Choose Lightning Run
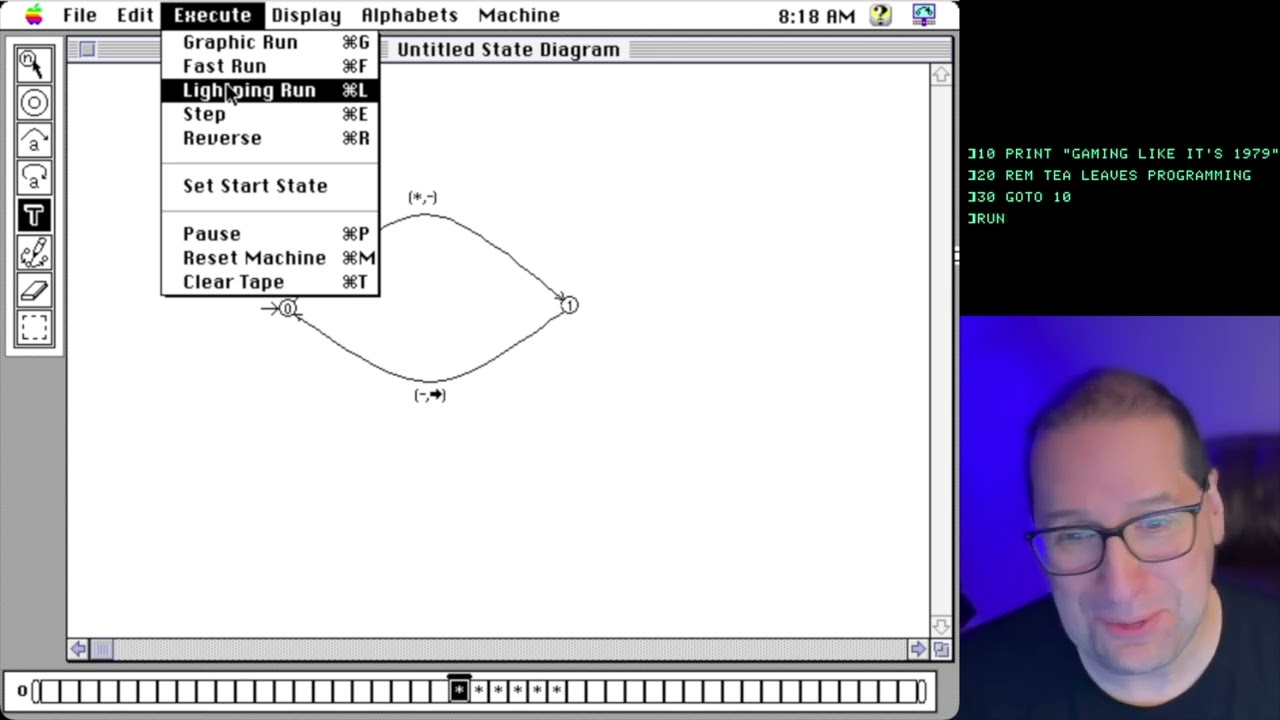 tap(270, 90)
